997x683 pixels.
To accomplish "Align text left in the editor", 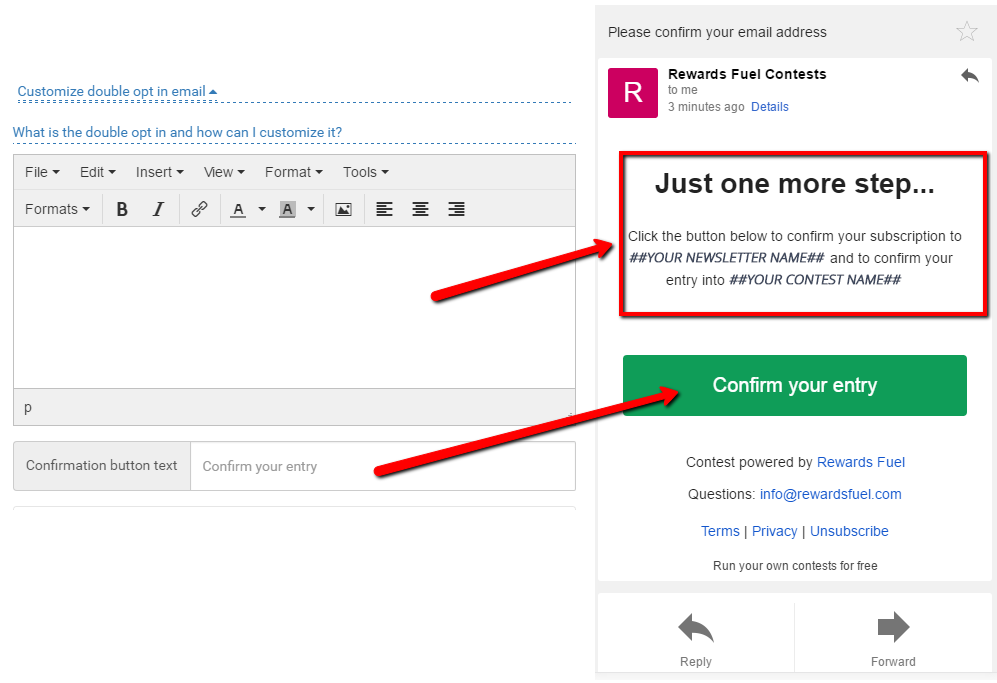I will coord(384,209).
